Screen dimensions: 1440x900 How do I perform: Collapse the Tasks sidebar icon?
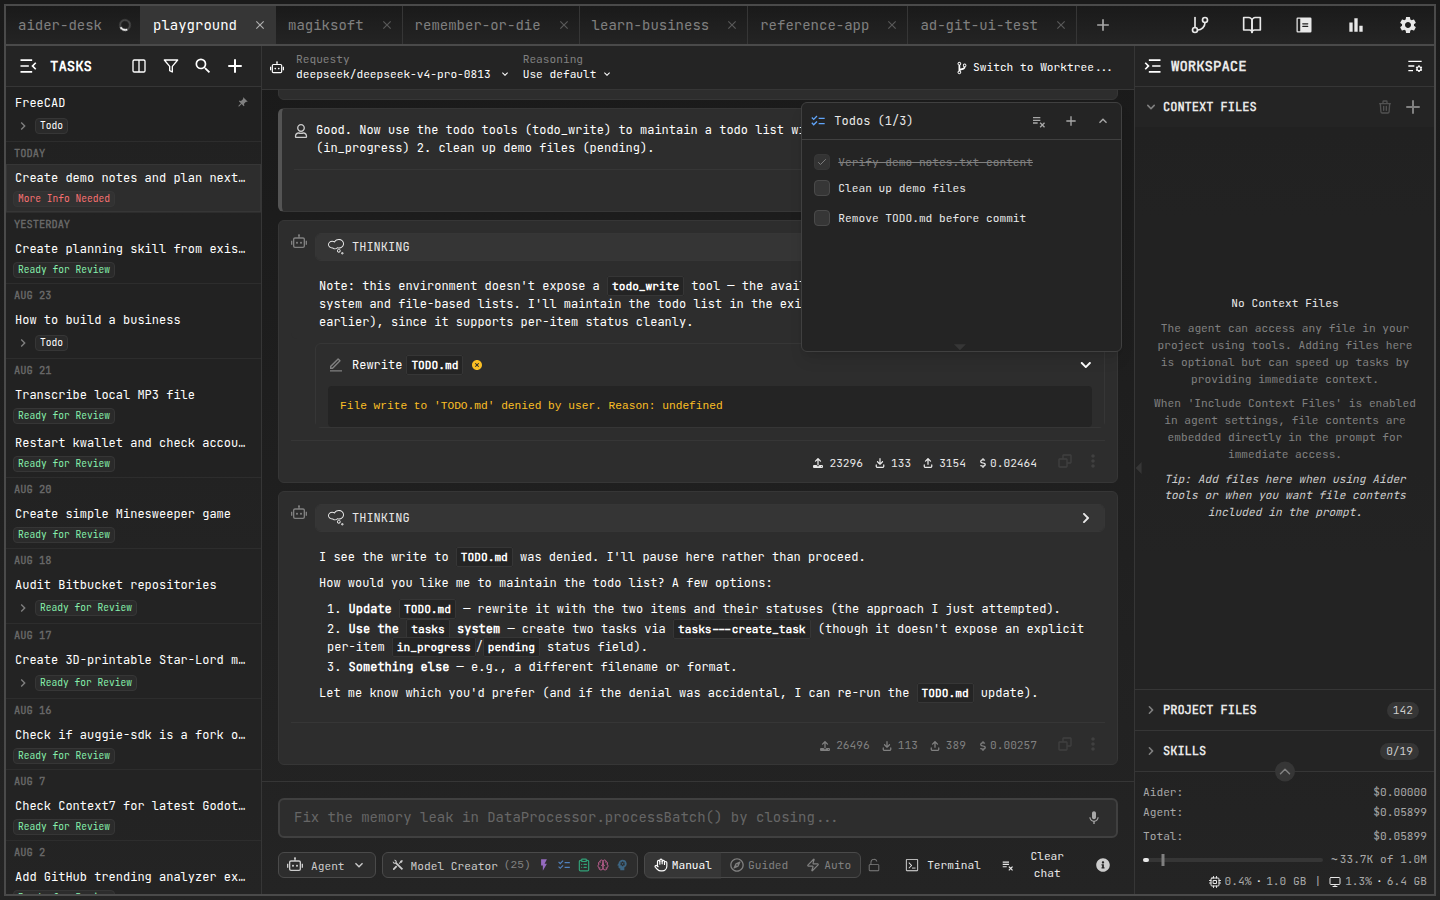(x=28, y=66)
